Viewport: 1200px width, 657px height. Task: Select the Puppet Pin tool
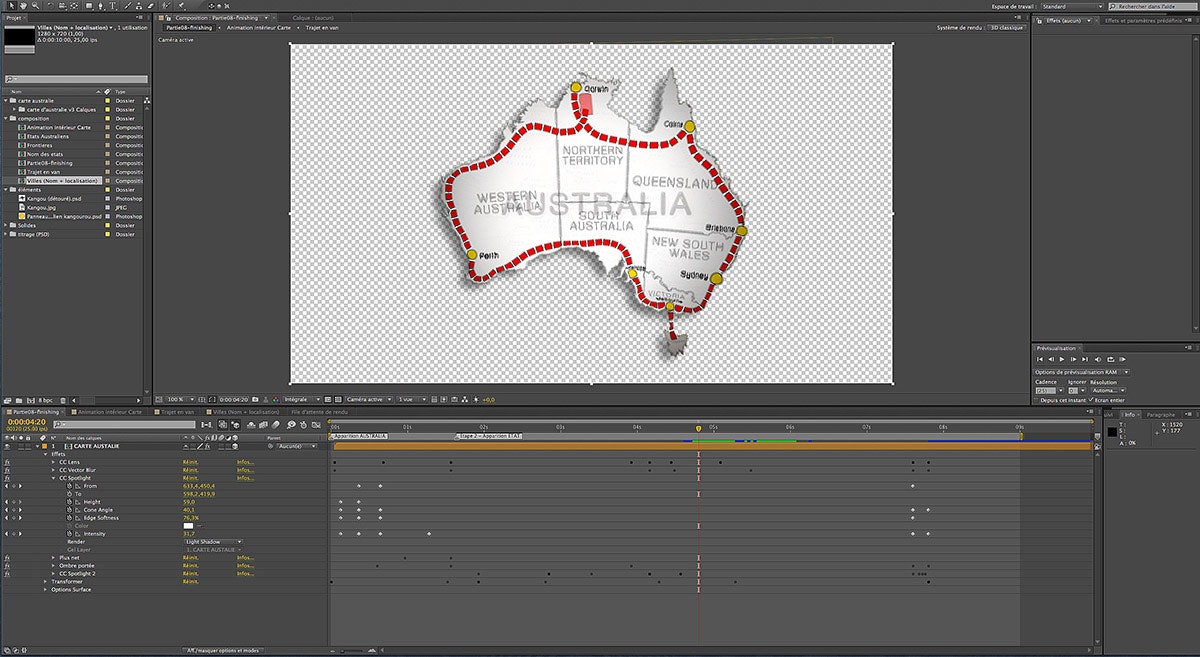181,5
